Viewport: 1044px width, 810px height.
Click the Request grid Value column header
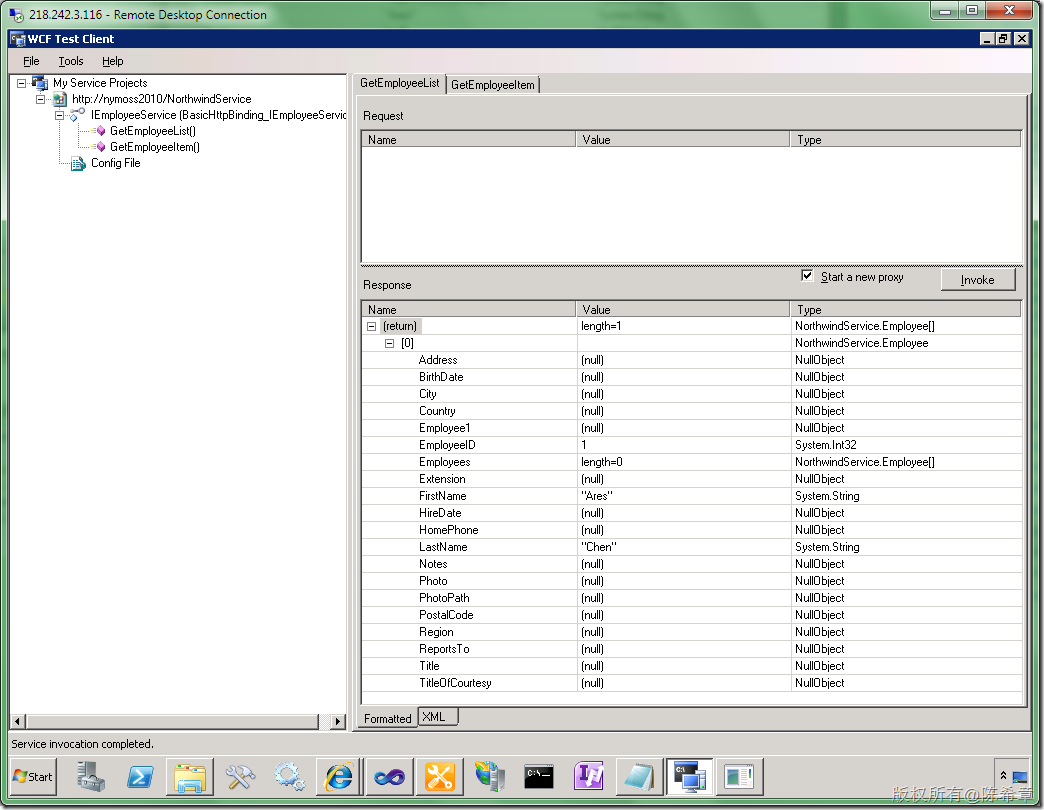point(683,140)
